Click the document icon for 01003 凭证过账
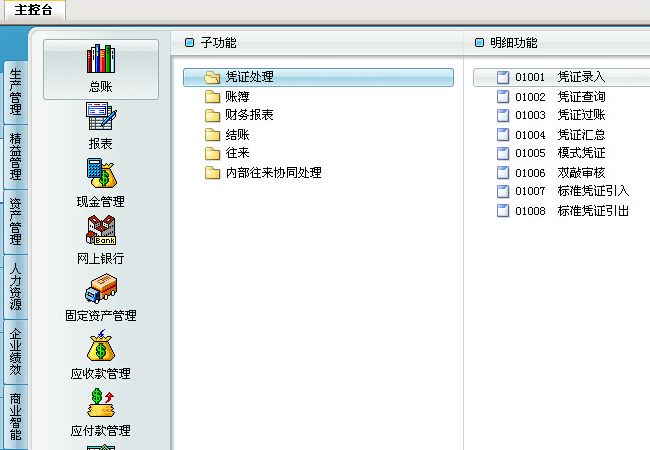Viewport: 650px width, 450px height. [x=503, y=115]
